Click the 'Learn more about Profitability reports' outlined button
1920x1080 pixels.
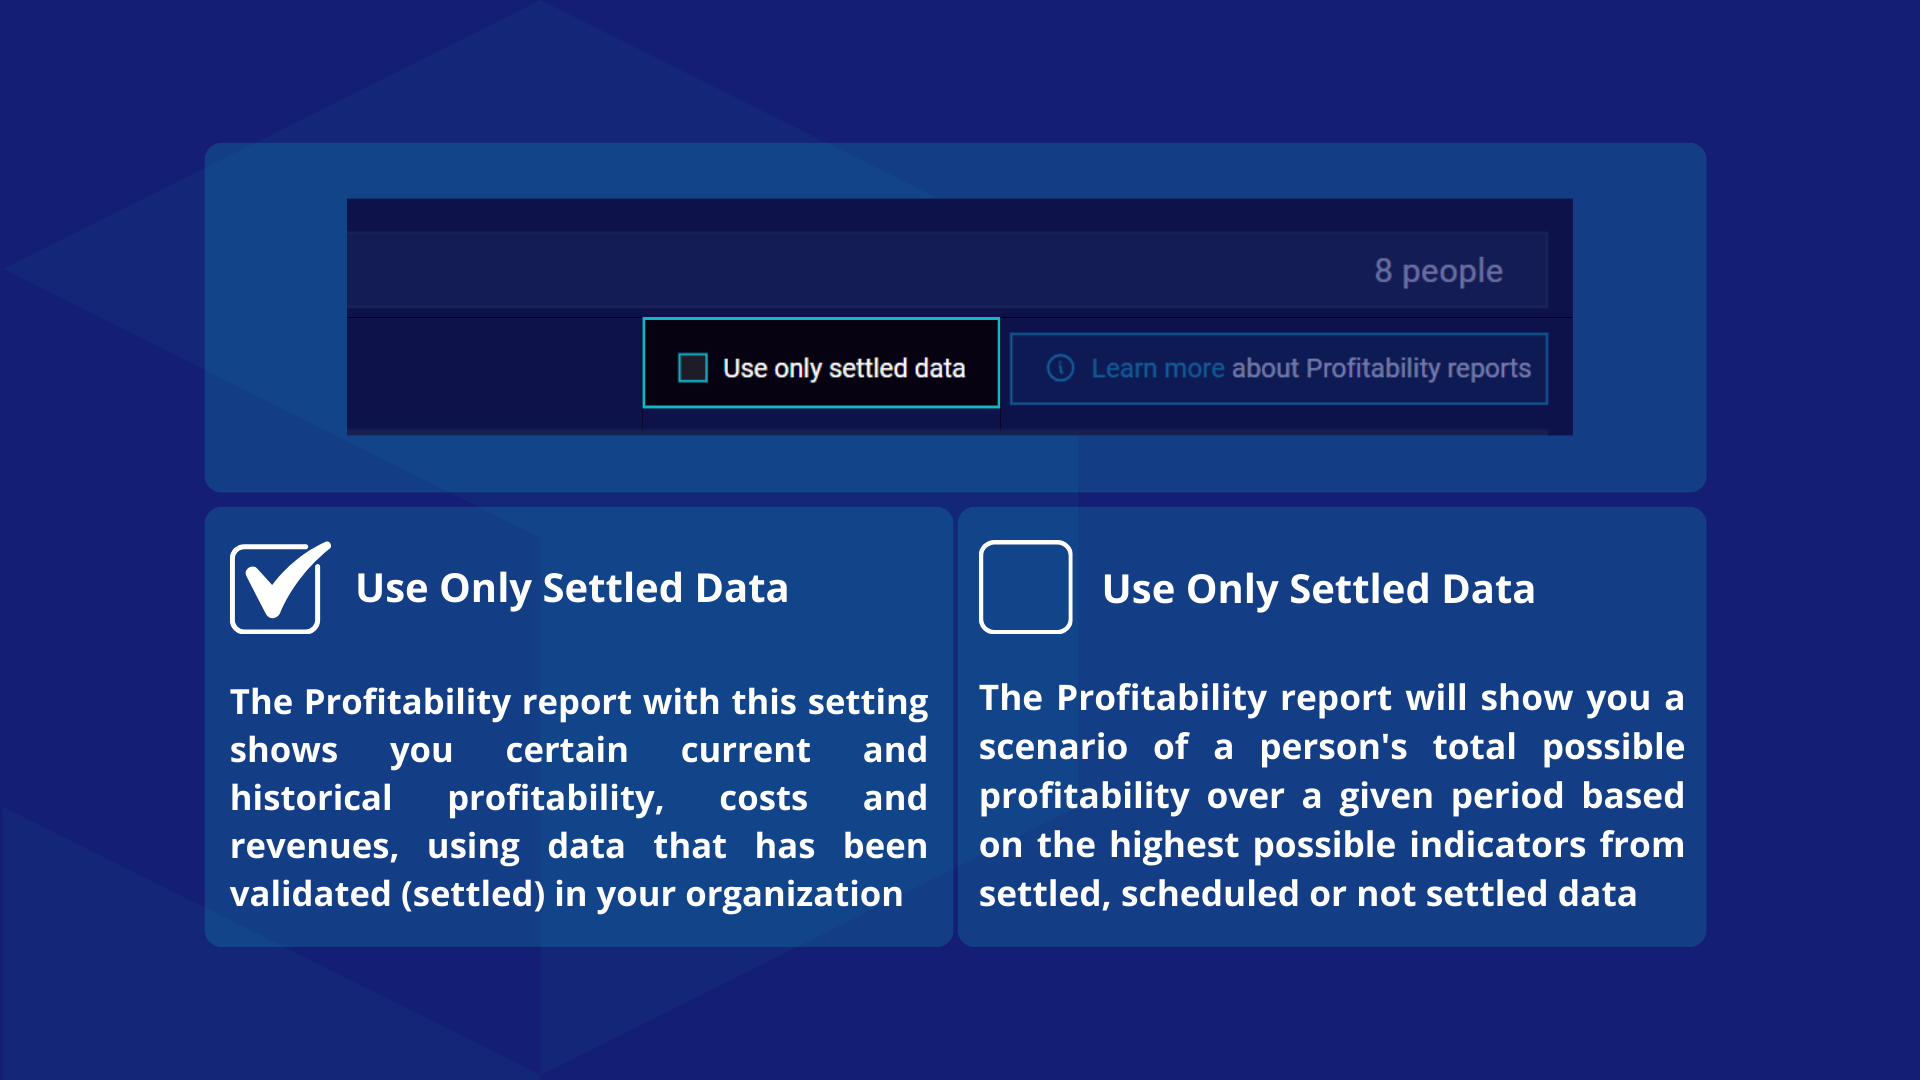coord(1279,368)
